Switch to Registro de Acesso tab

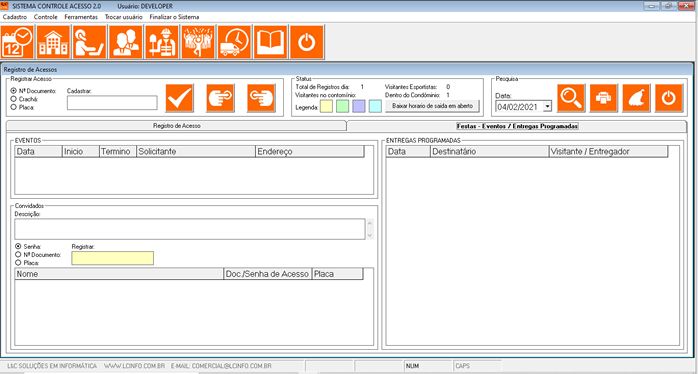pos(177,126)
